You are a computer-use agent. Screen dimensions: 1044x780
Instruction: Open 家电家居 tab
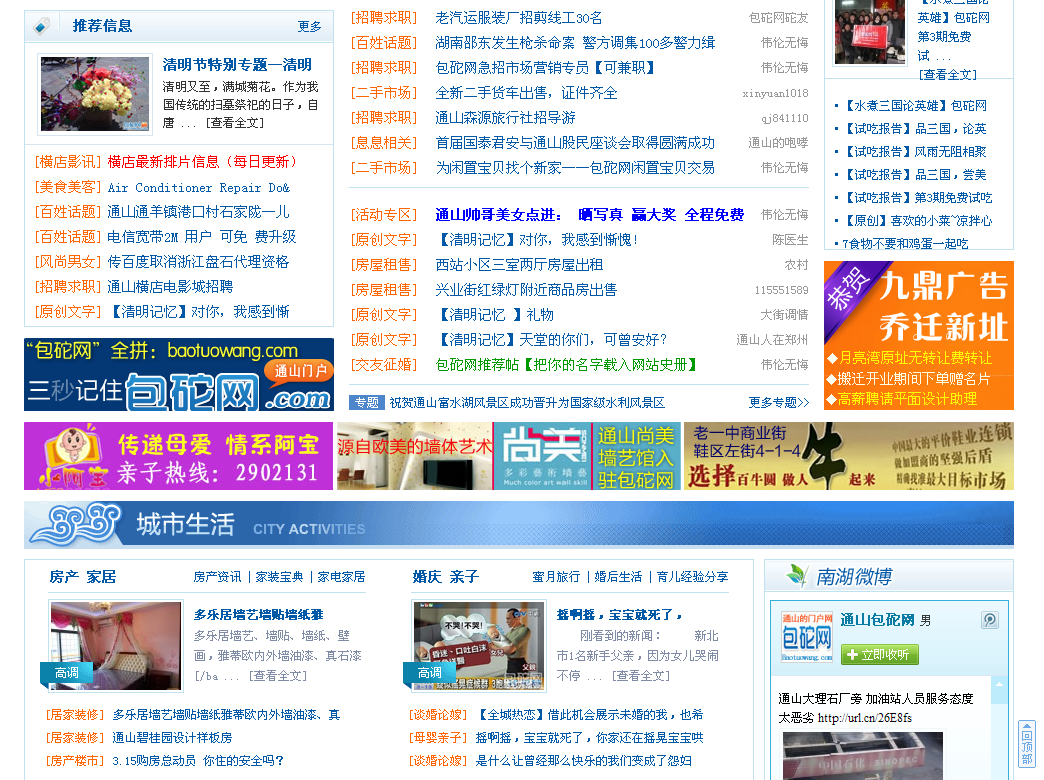click(342, 577)
